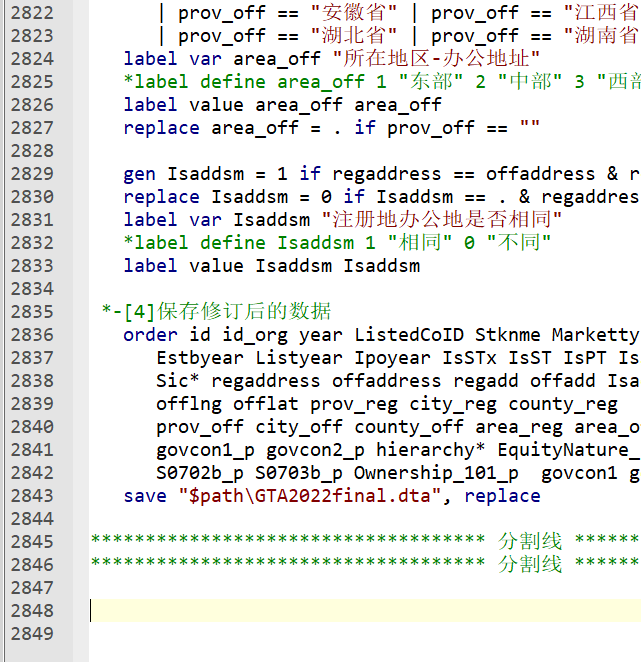Click variable offlng on line 2839

tap(189, 404)
